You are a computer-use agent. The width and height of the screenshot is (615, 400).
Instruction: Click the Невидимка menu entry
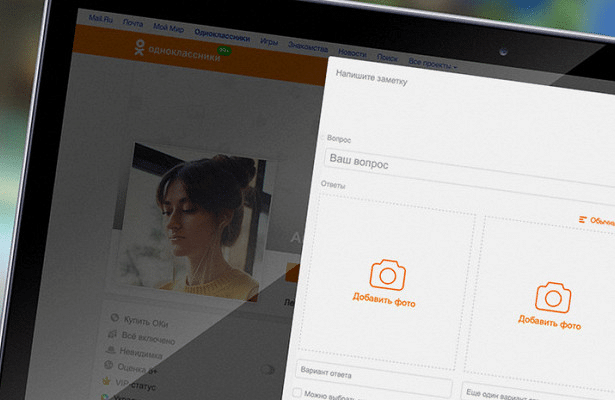pyautogui.click(x=141, y=353)
